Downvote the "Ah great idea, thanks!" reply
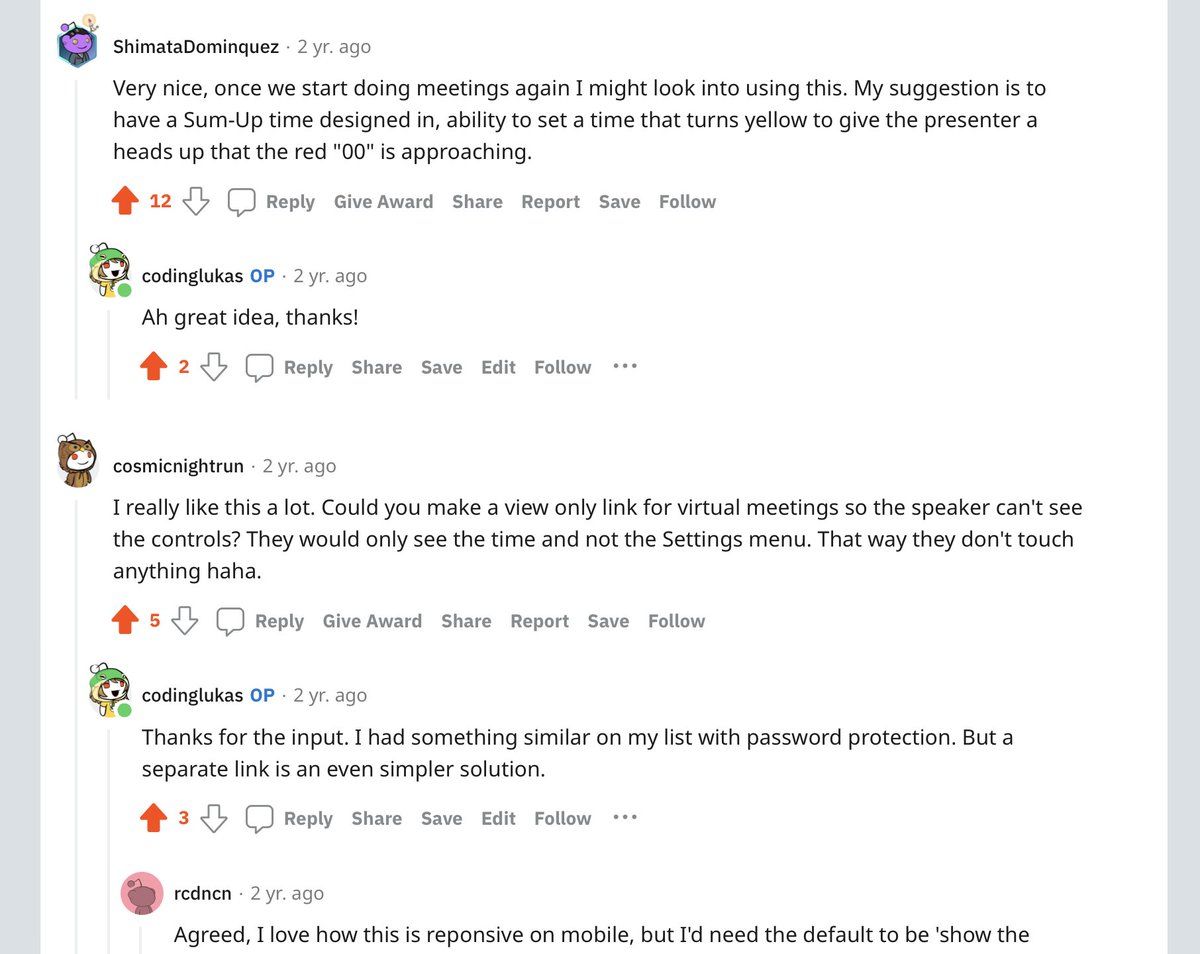The height and width of the screenshot is (954, 1200). 214,368
